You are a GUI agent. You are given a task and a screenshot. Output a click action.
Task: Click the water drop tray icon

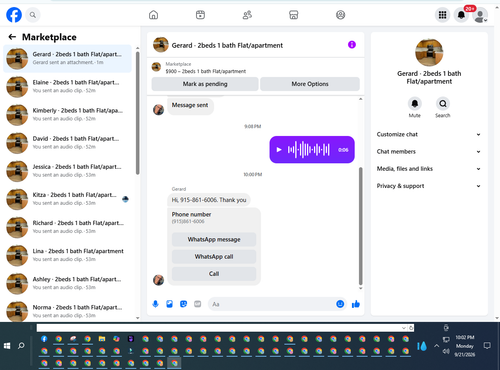[422, 346]
